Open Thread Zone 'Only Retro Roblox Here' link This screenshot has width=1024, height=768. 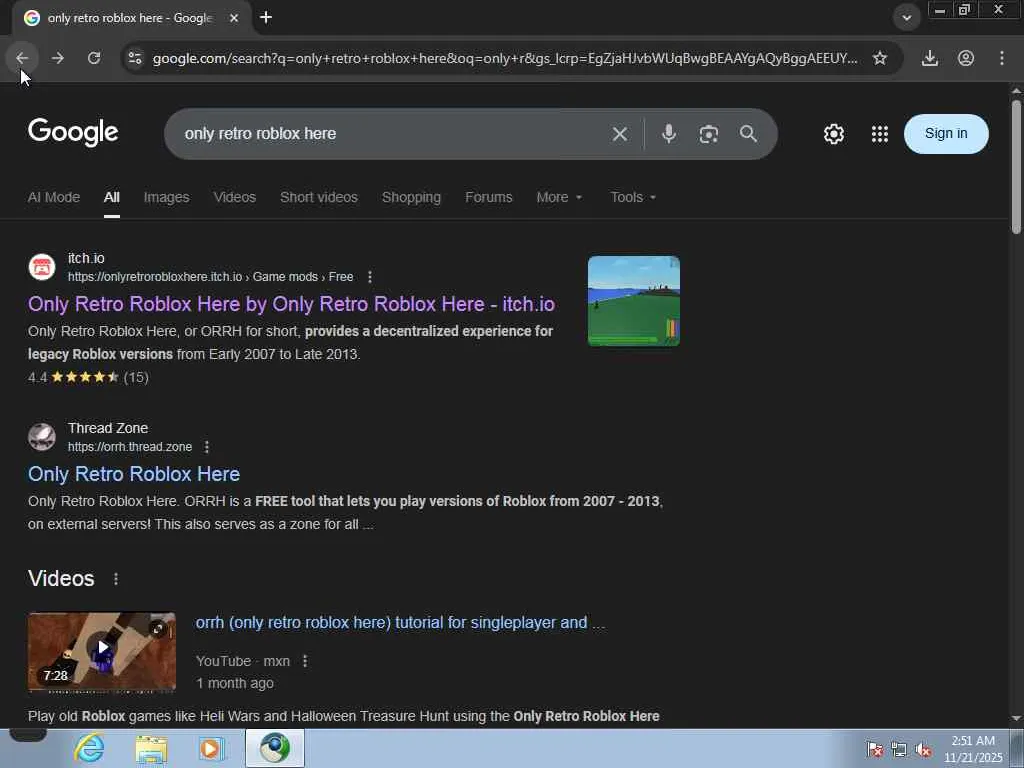[x=134, y=474]
